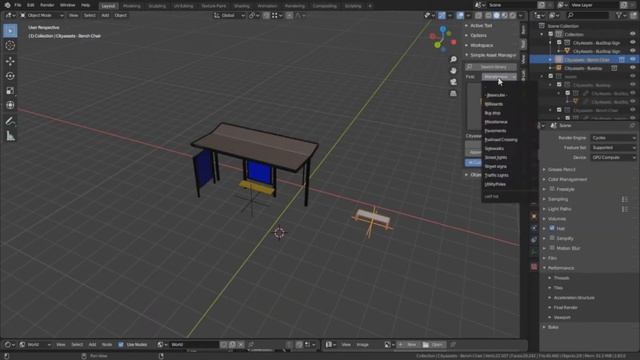
Task: Select the Annotate tool
Action: (x=10, y=121)
